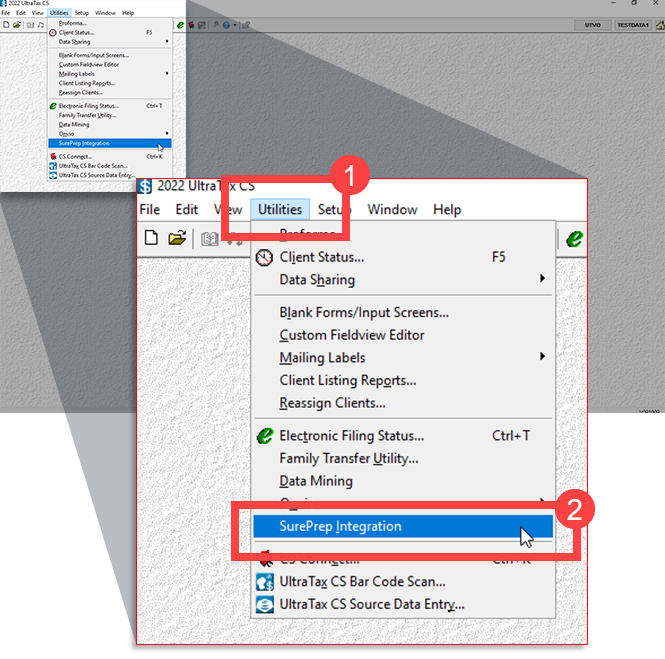Click the blue question mark help icon
The height and width of the screenshot is (659, 665).
point(226,25)
